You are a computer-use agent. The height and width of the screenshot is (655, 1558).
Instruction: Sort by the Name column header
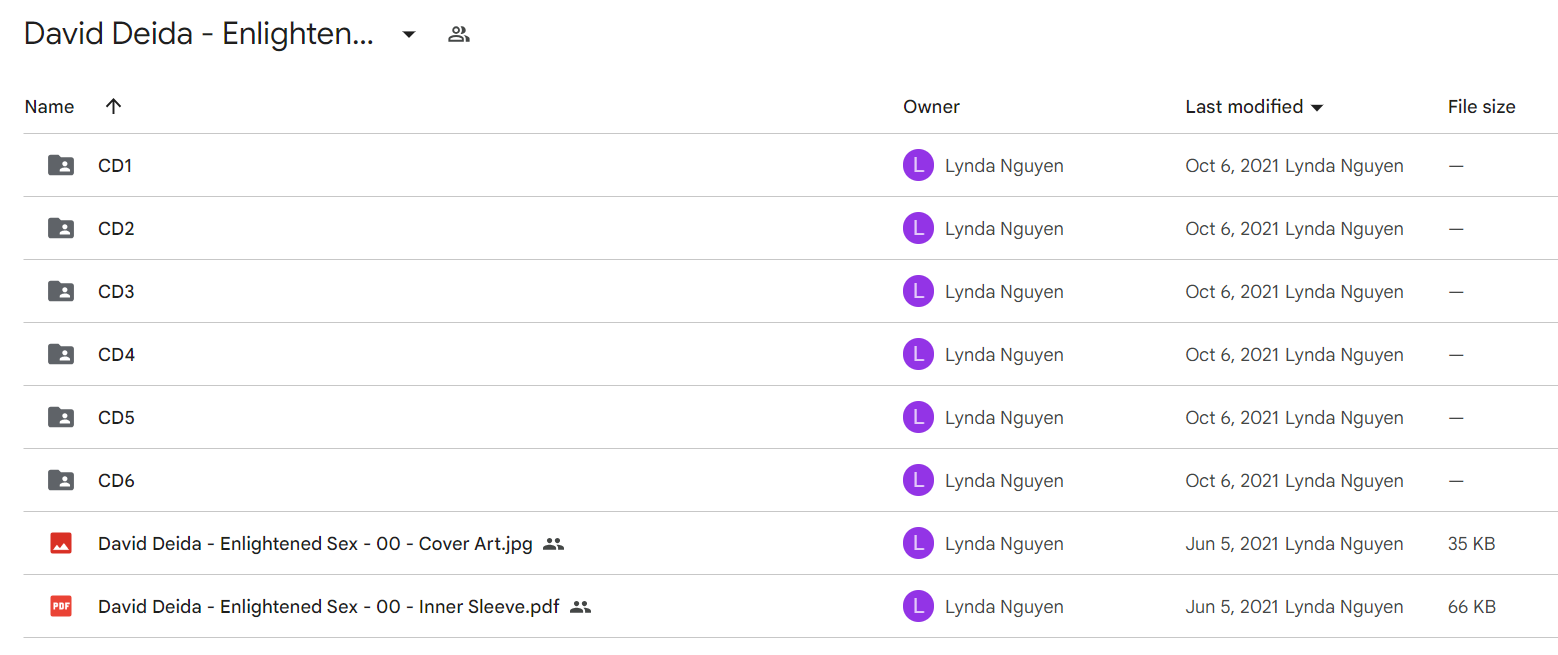[49, 106]
